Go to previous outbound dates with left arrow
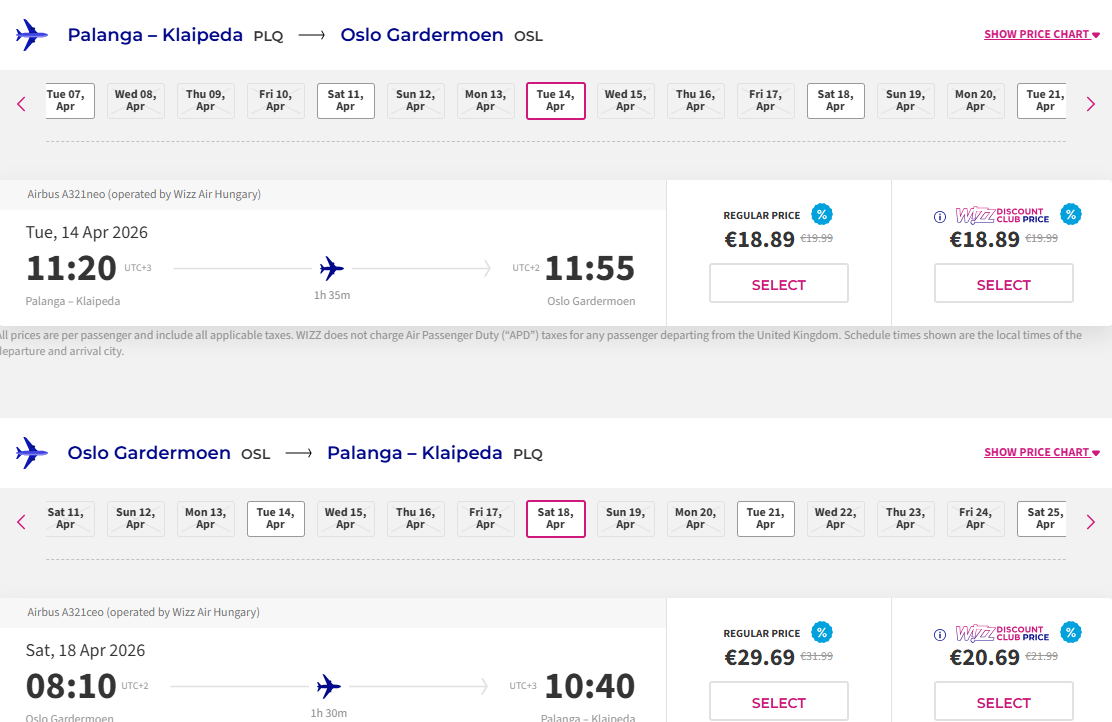This screenshot has height=722, width=1112. point(21,103)
